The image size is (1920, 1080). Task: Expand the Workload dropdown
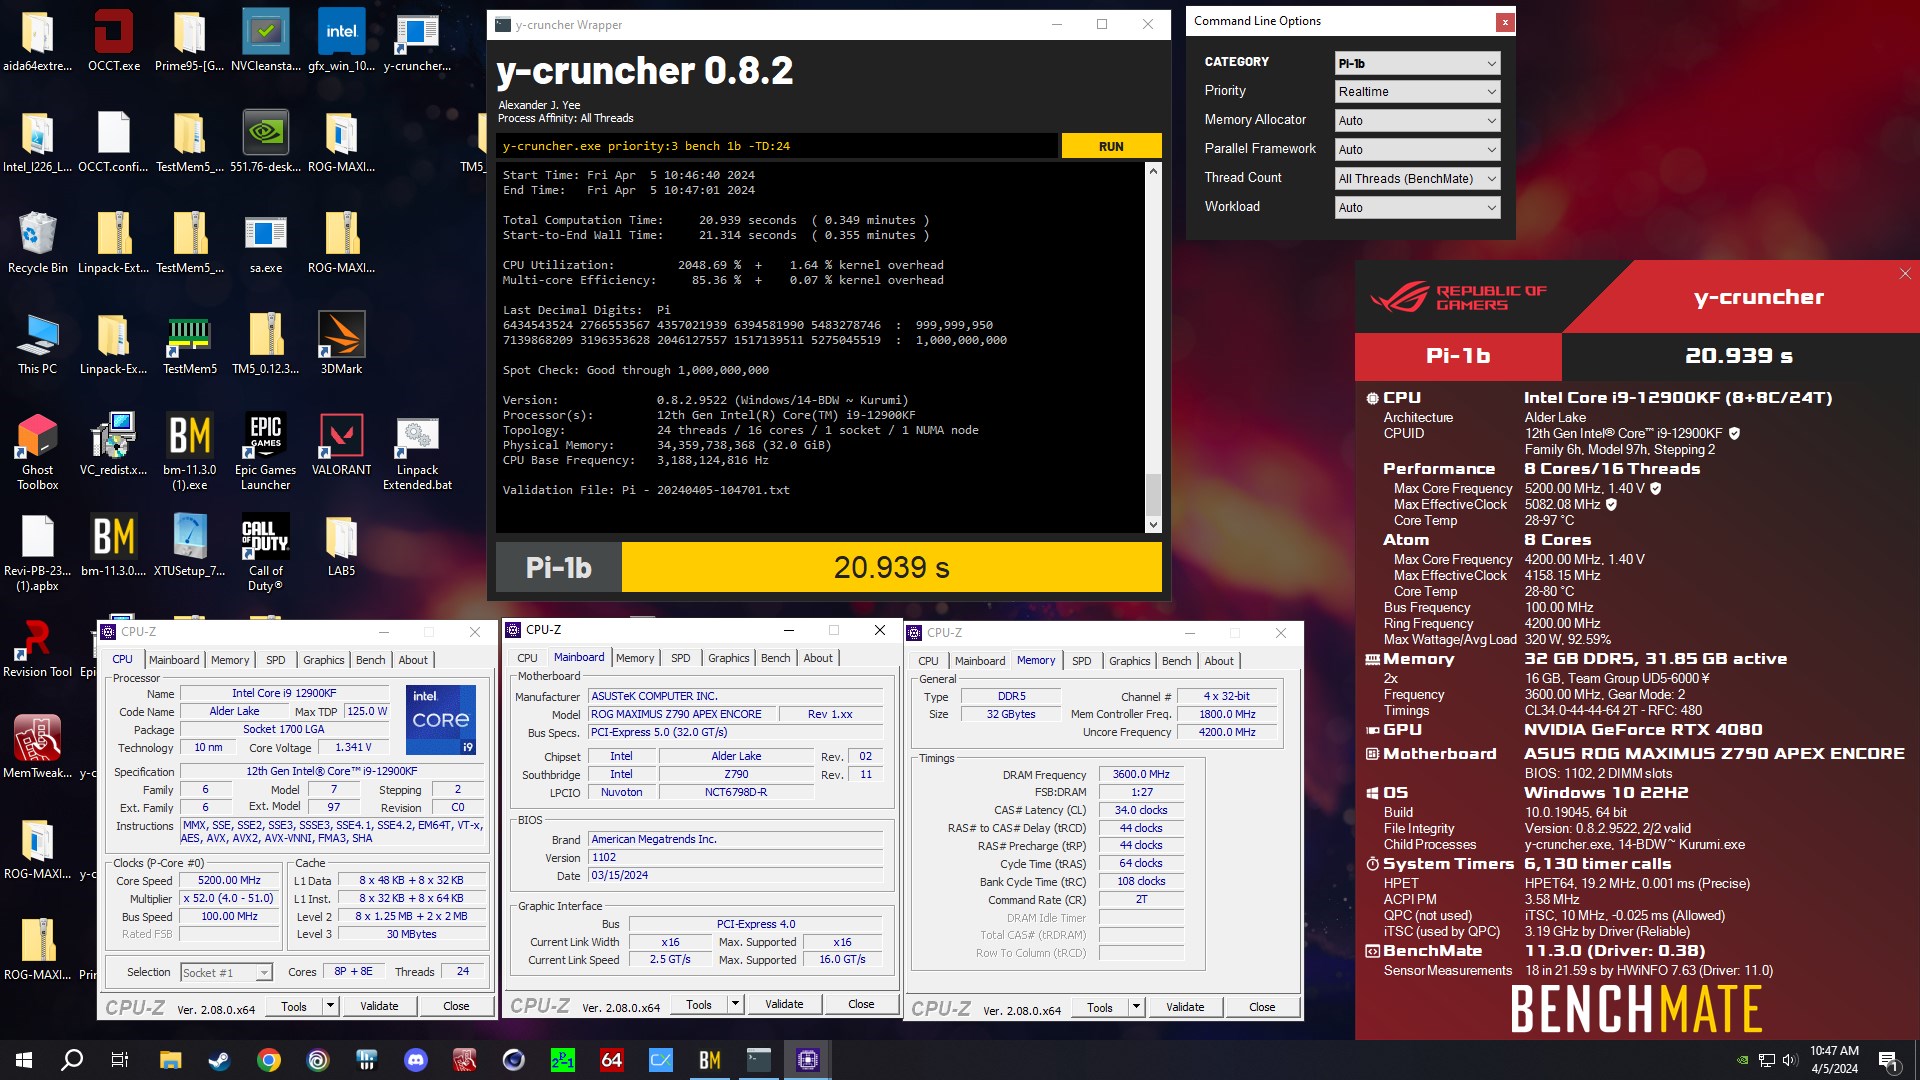[1417, 207]
